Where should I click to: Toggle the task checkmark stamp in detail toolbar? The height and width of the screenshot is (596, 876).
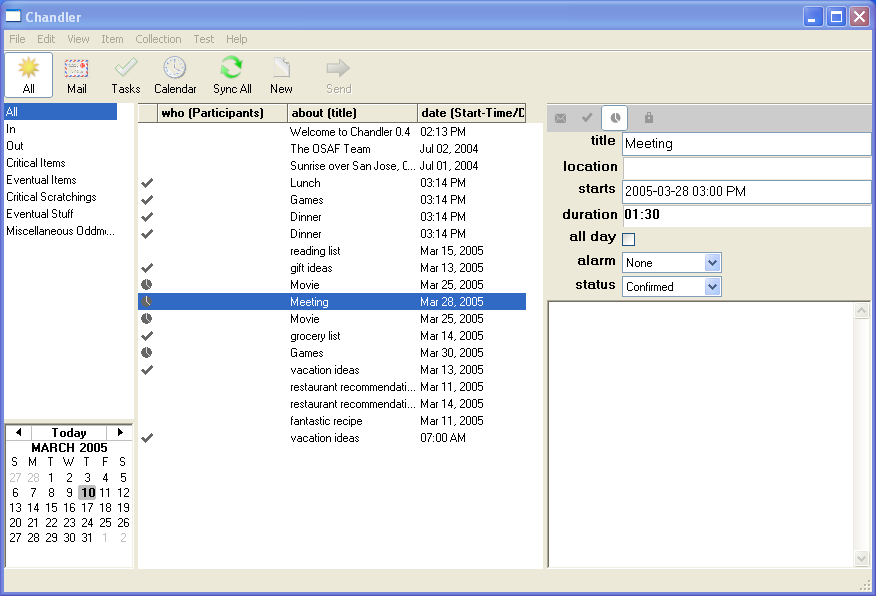(x=588, y=118)
